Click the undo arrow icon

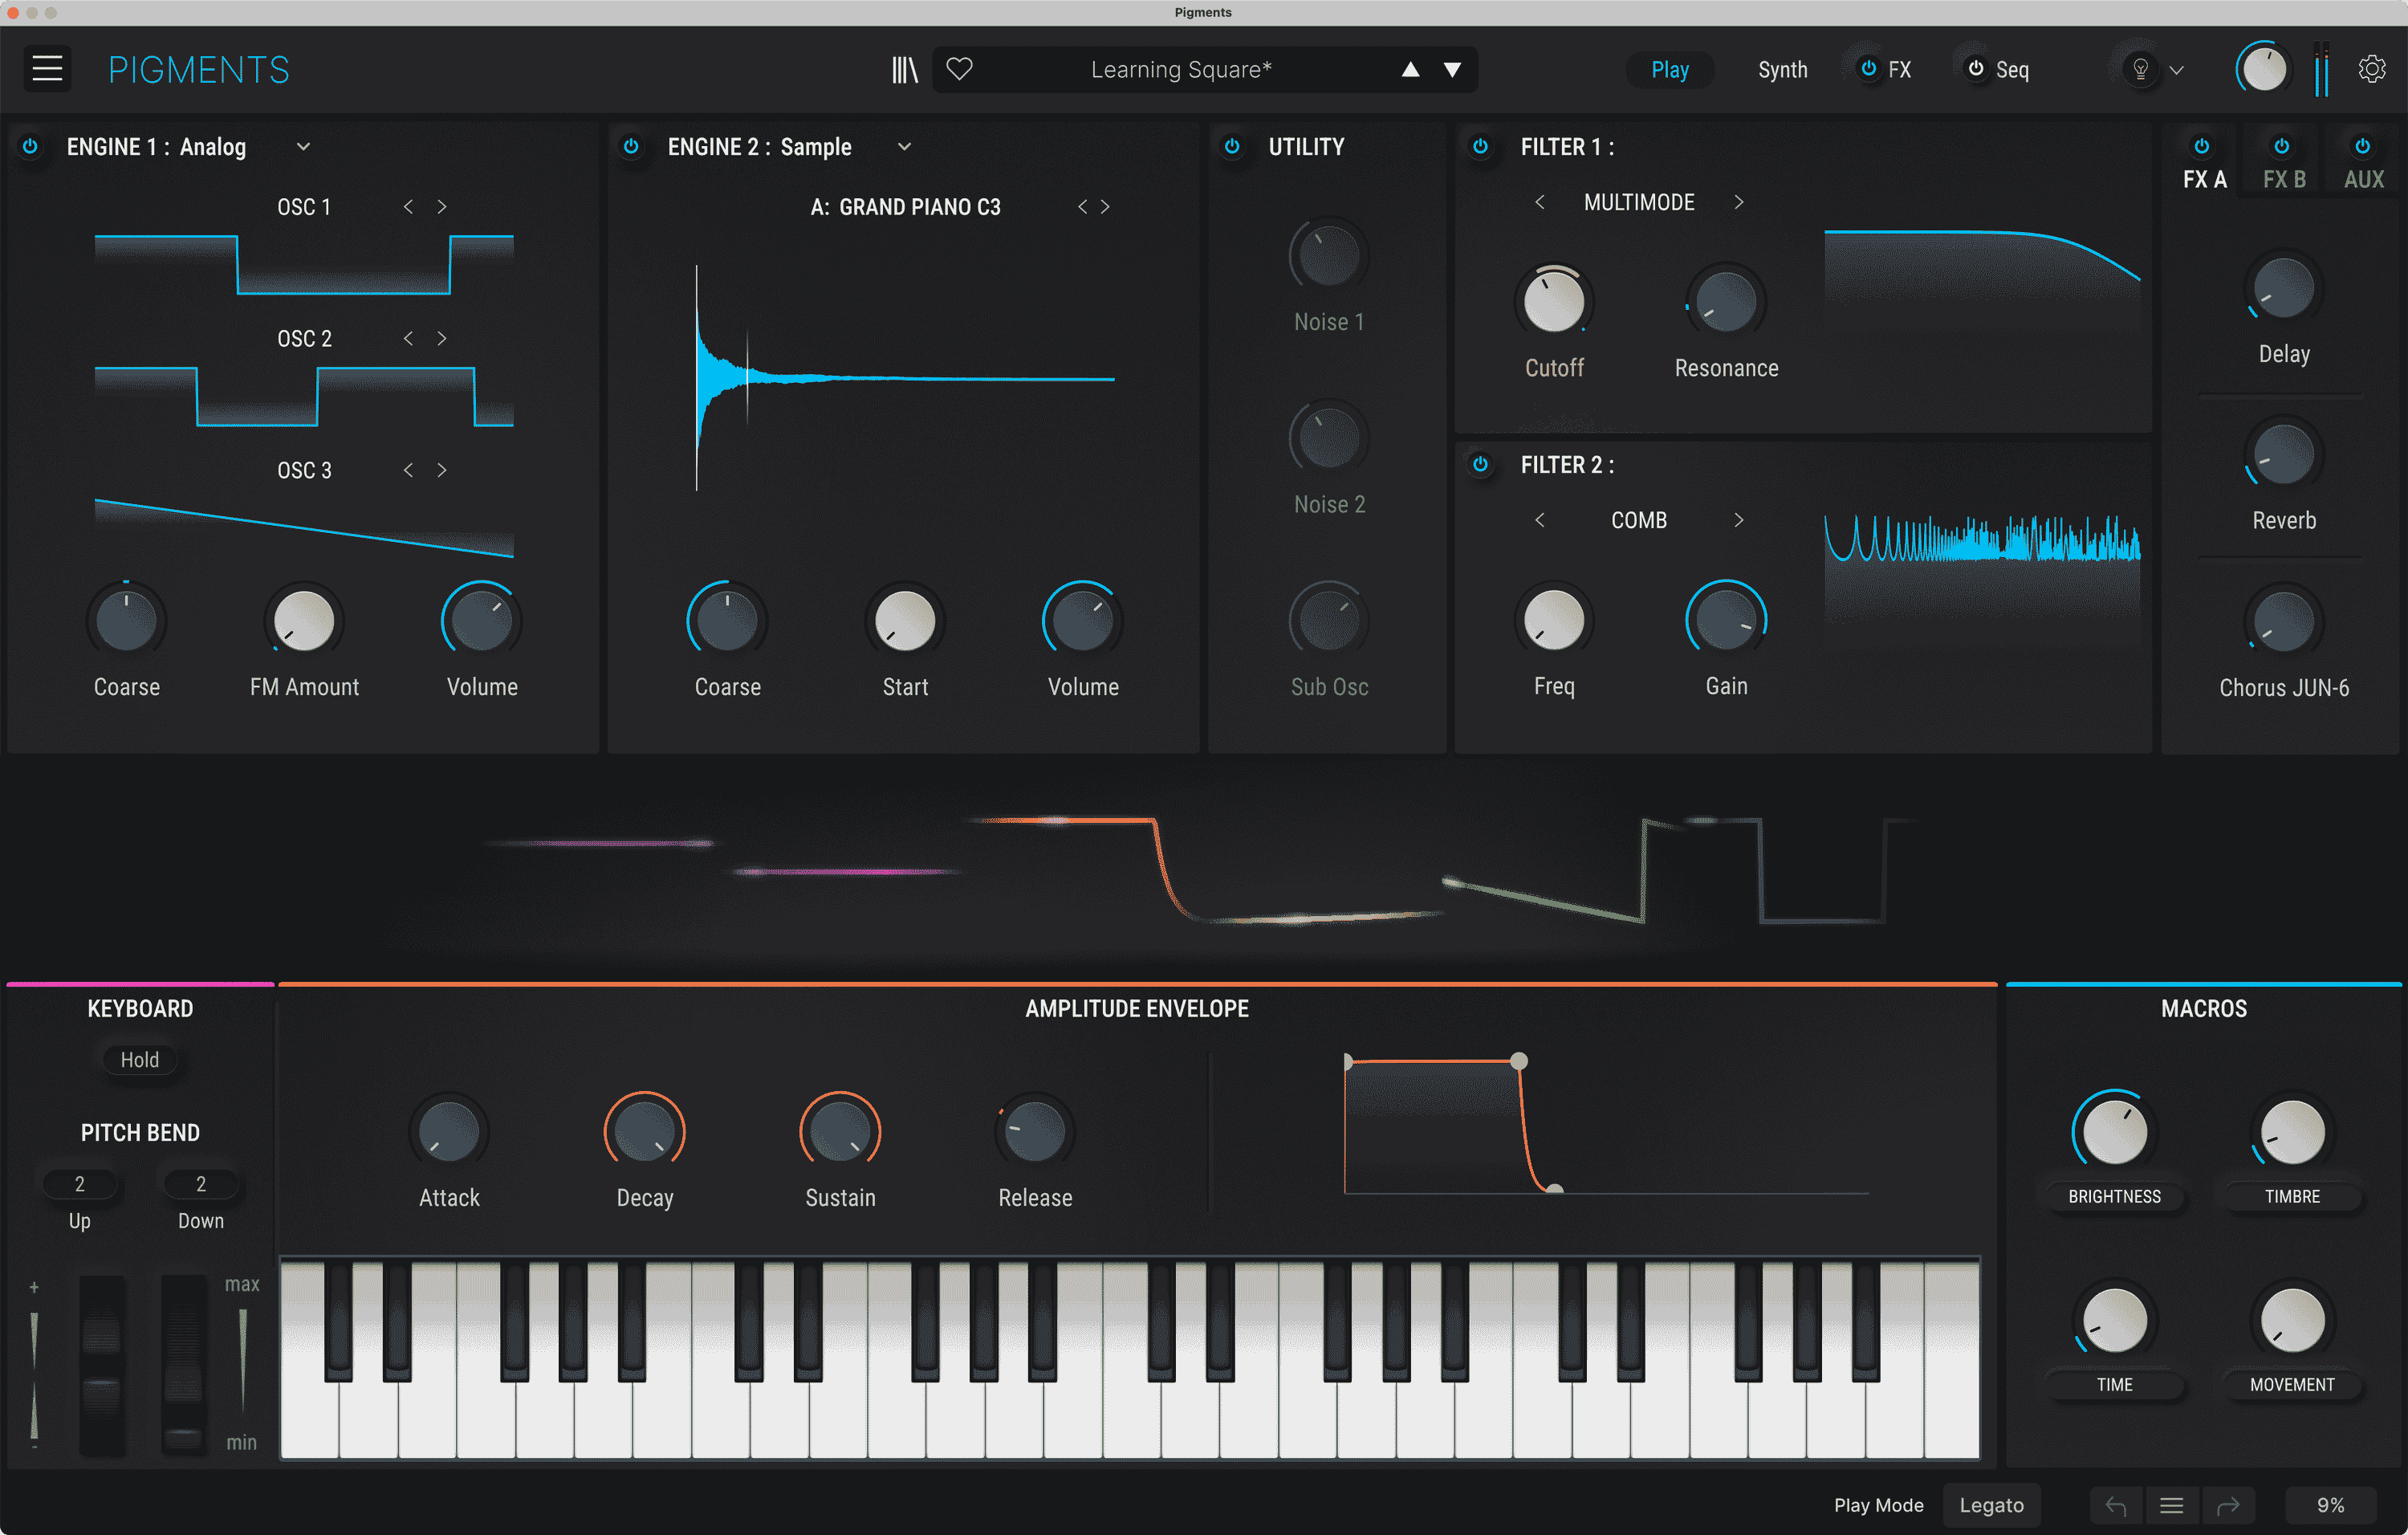click(x=2114, y=1504)
